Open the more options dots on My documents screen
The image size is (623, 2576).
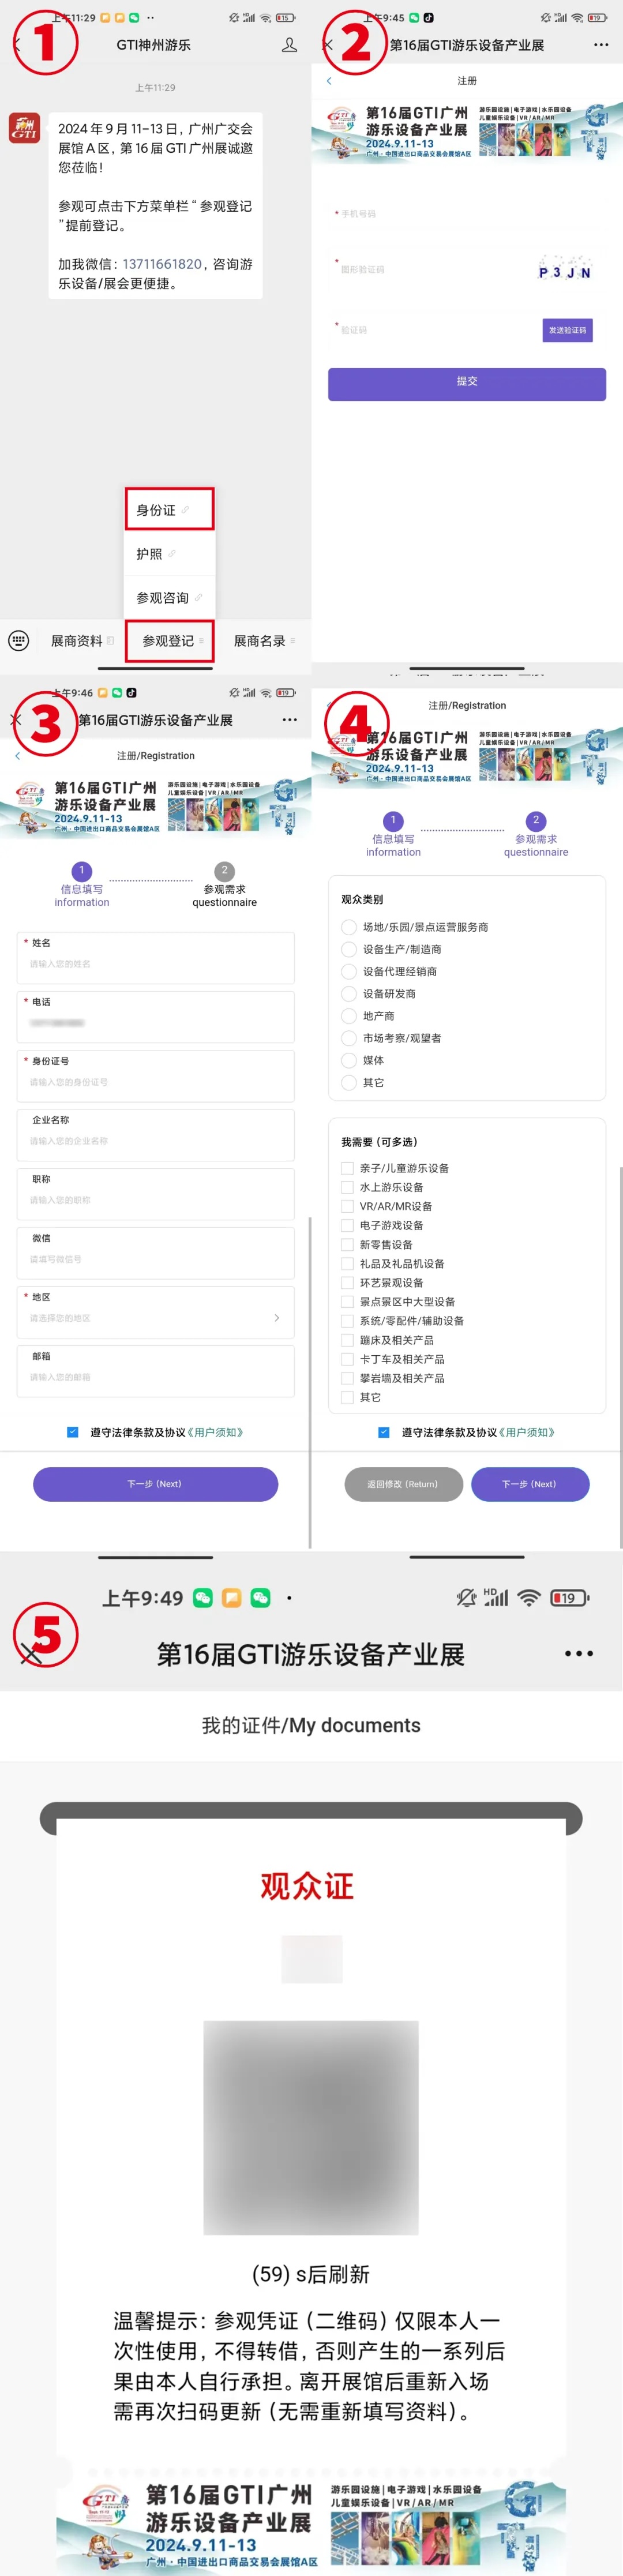(579, 1653)
